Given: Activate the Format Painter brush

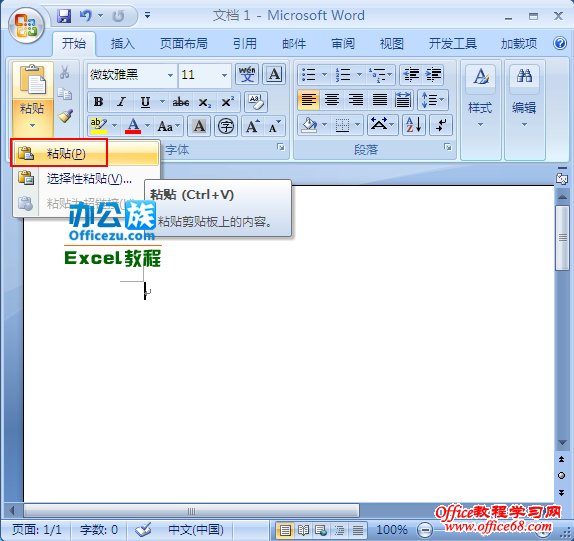Looking at the screenshot, I should (65, 116).
